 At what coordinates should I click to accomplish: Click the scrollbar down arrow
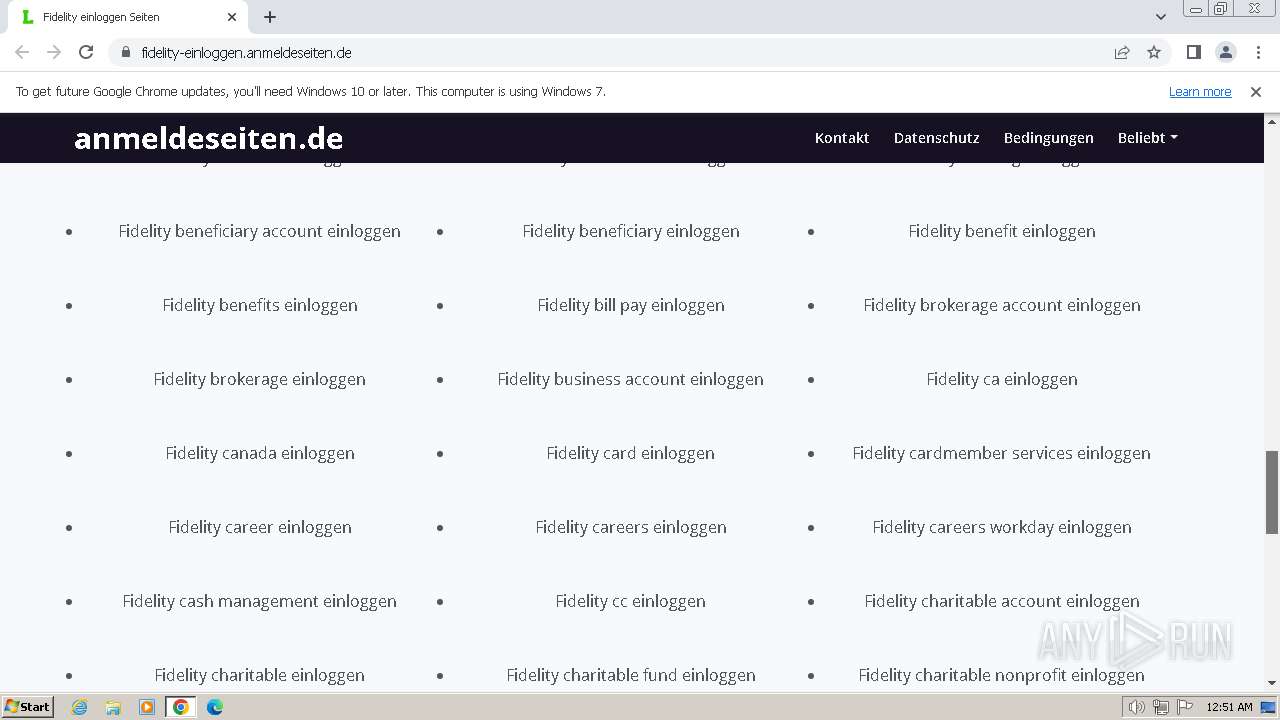[x=1272, y=683]
